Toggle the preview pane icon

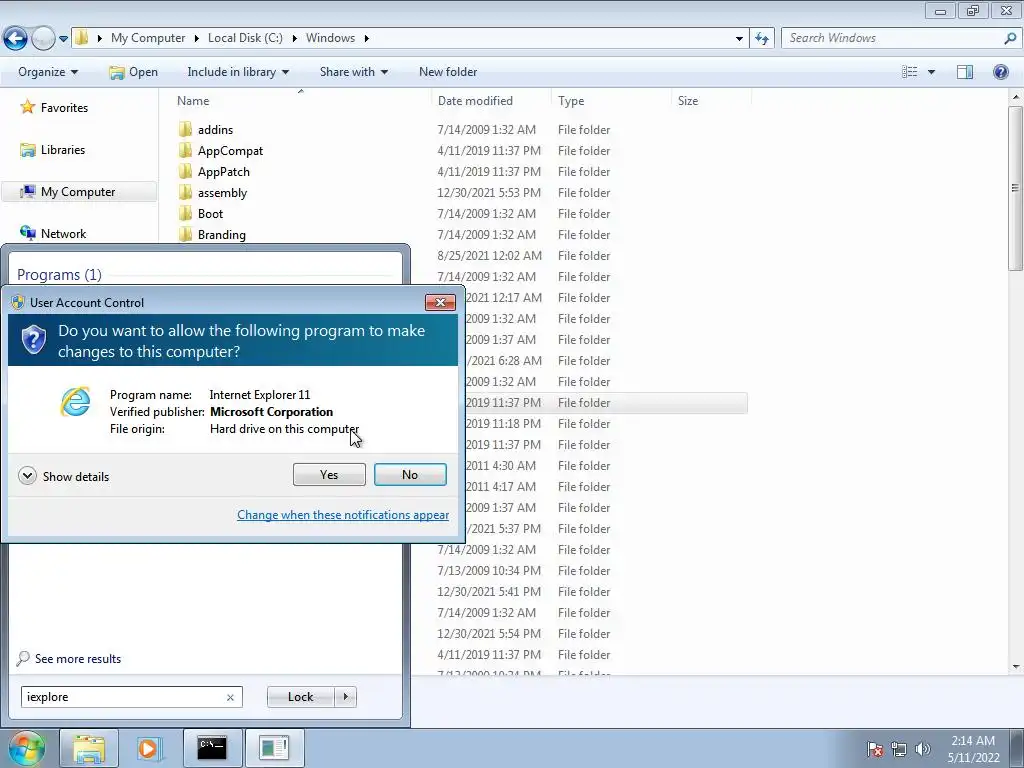coord(965,72)
